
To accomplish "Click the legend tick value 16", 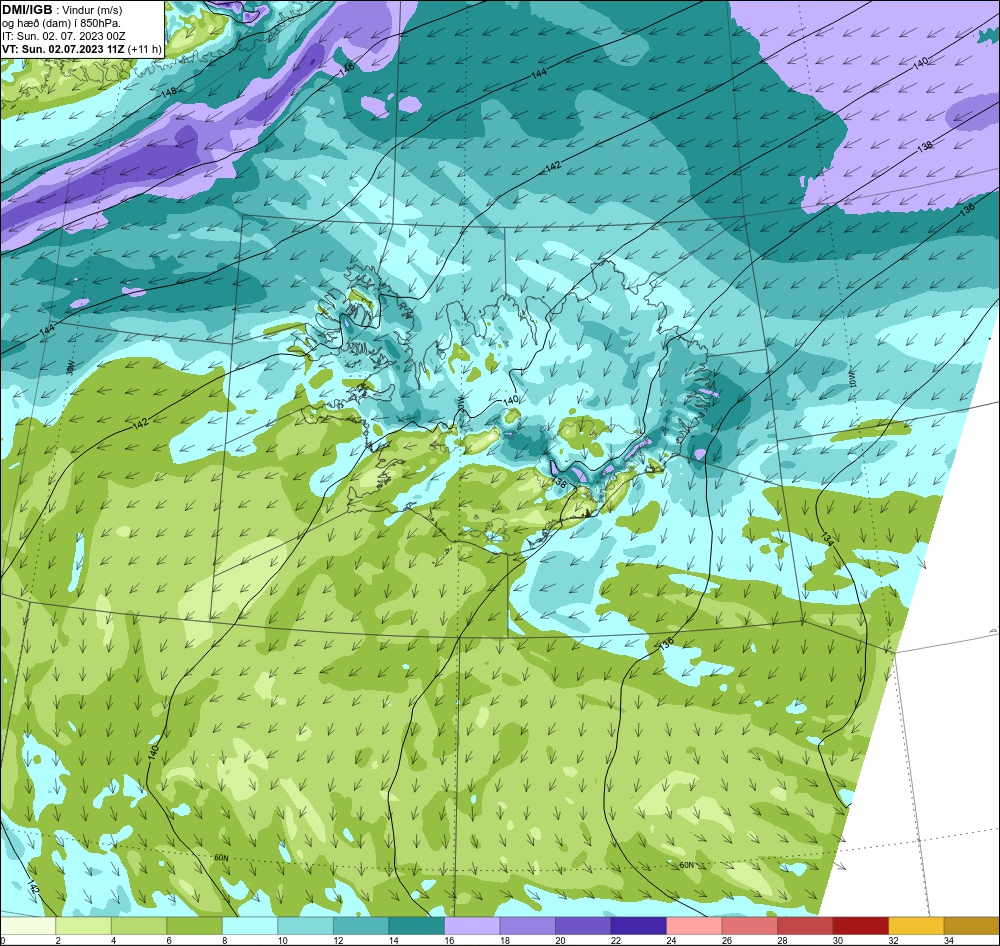I will click(449, 940).
